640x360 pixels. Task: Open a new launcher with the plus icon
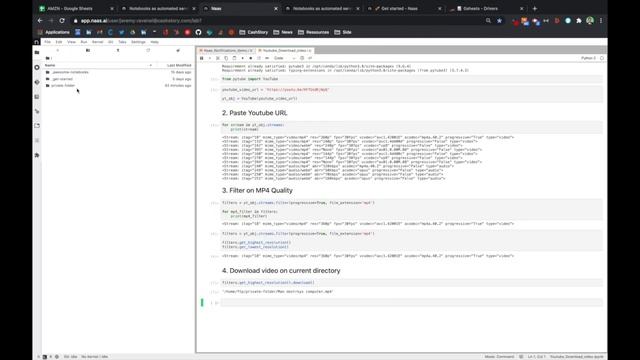tap(58, 50)
